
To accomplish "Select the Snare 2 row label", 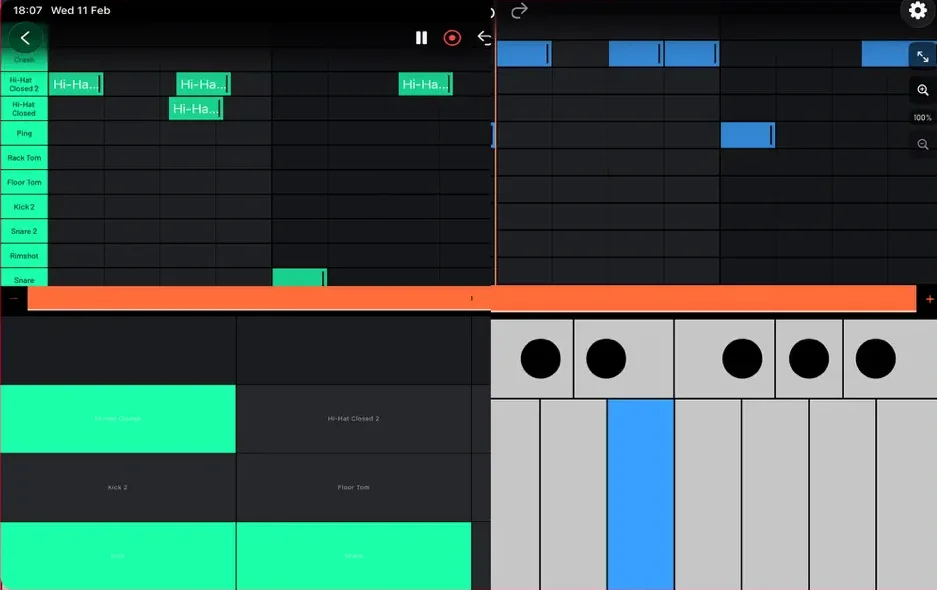I will point(24,231).
